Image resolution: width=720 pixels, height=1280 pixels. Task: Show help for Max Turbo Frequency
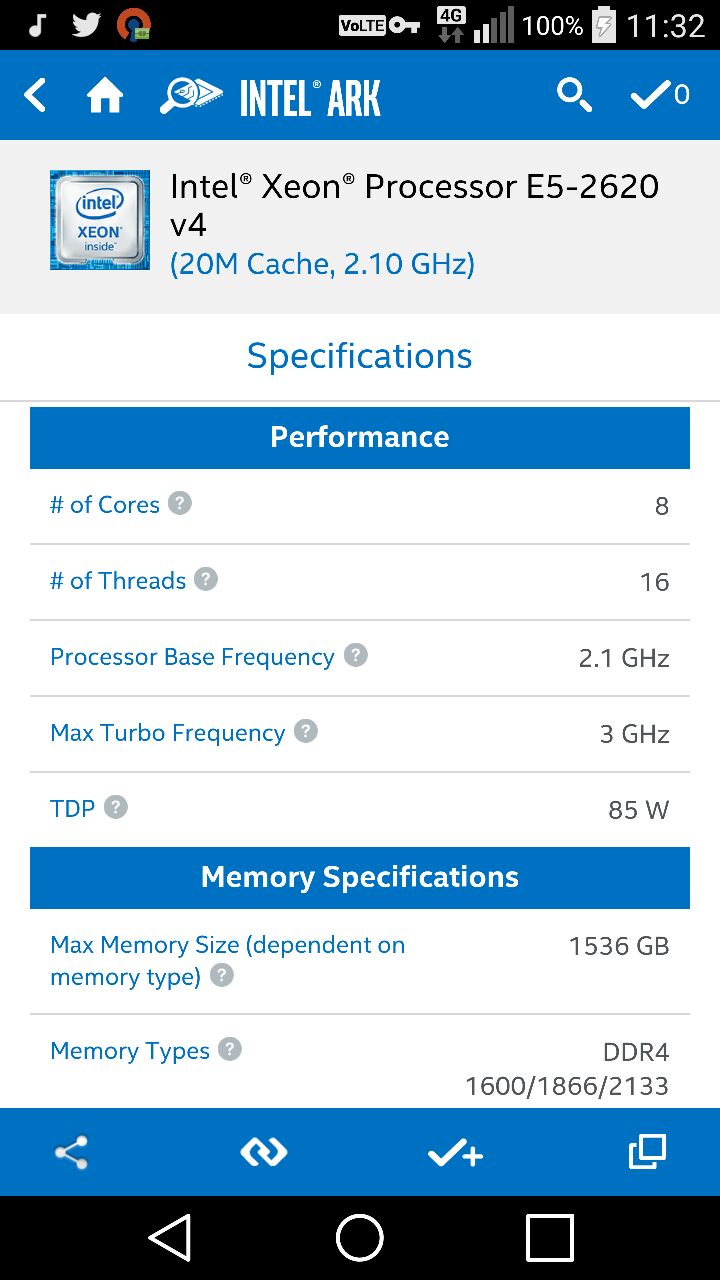point(306,731)
